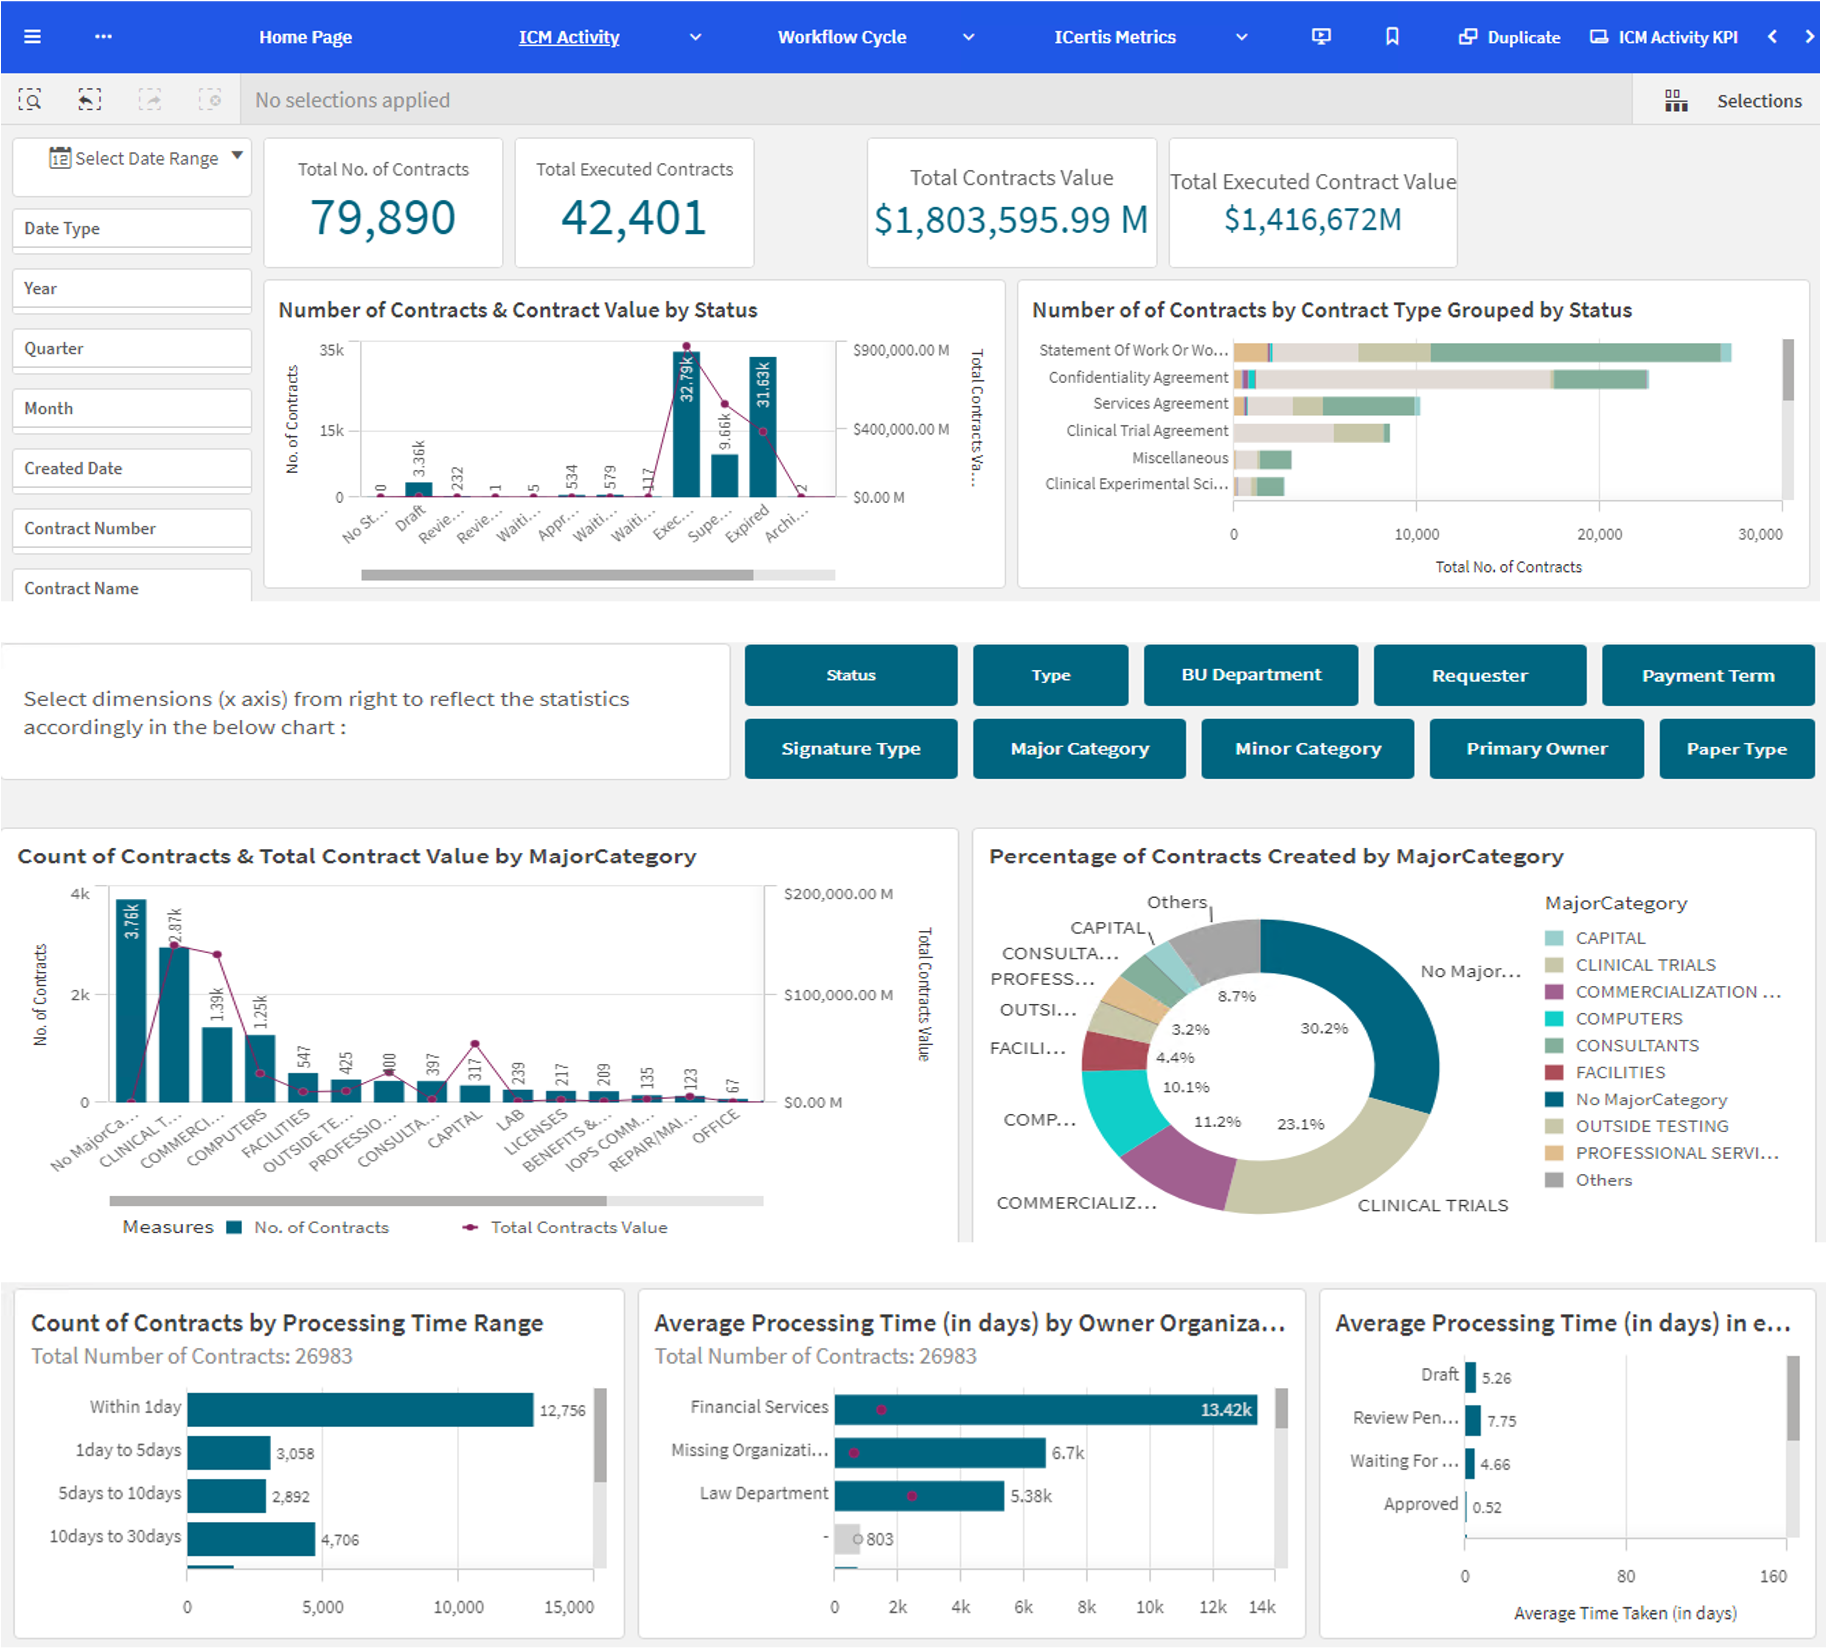Open the Quarter filter
Image resolution: width=1828 pixels, height=1650 pixels.
pos(132,348)
